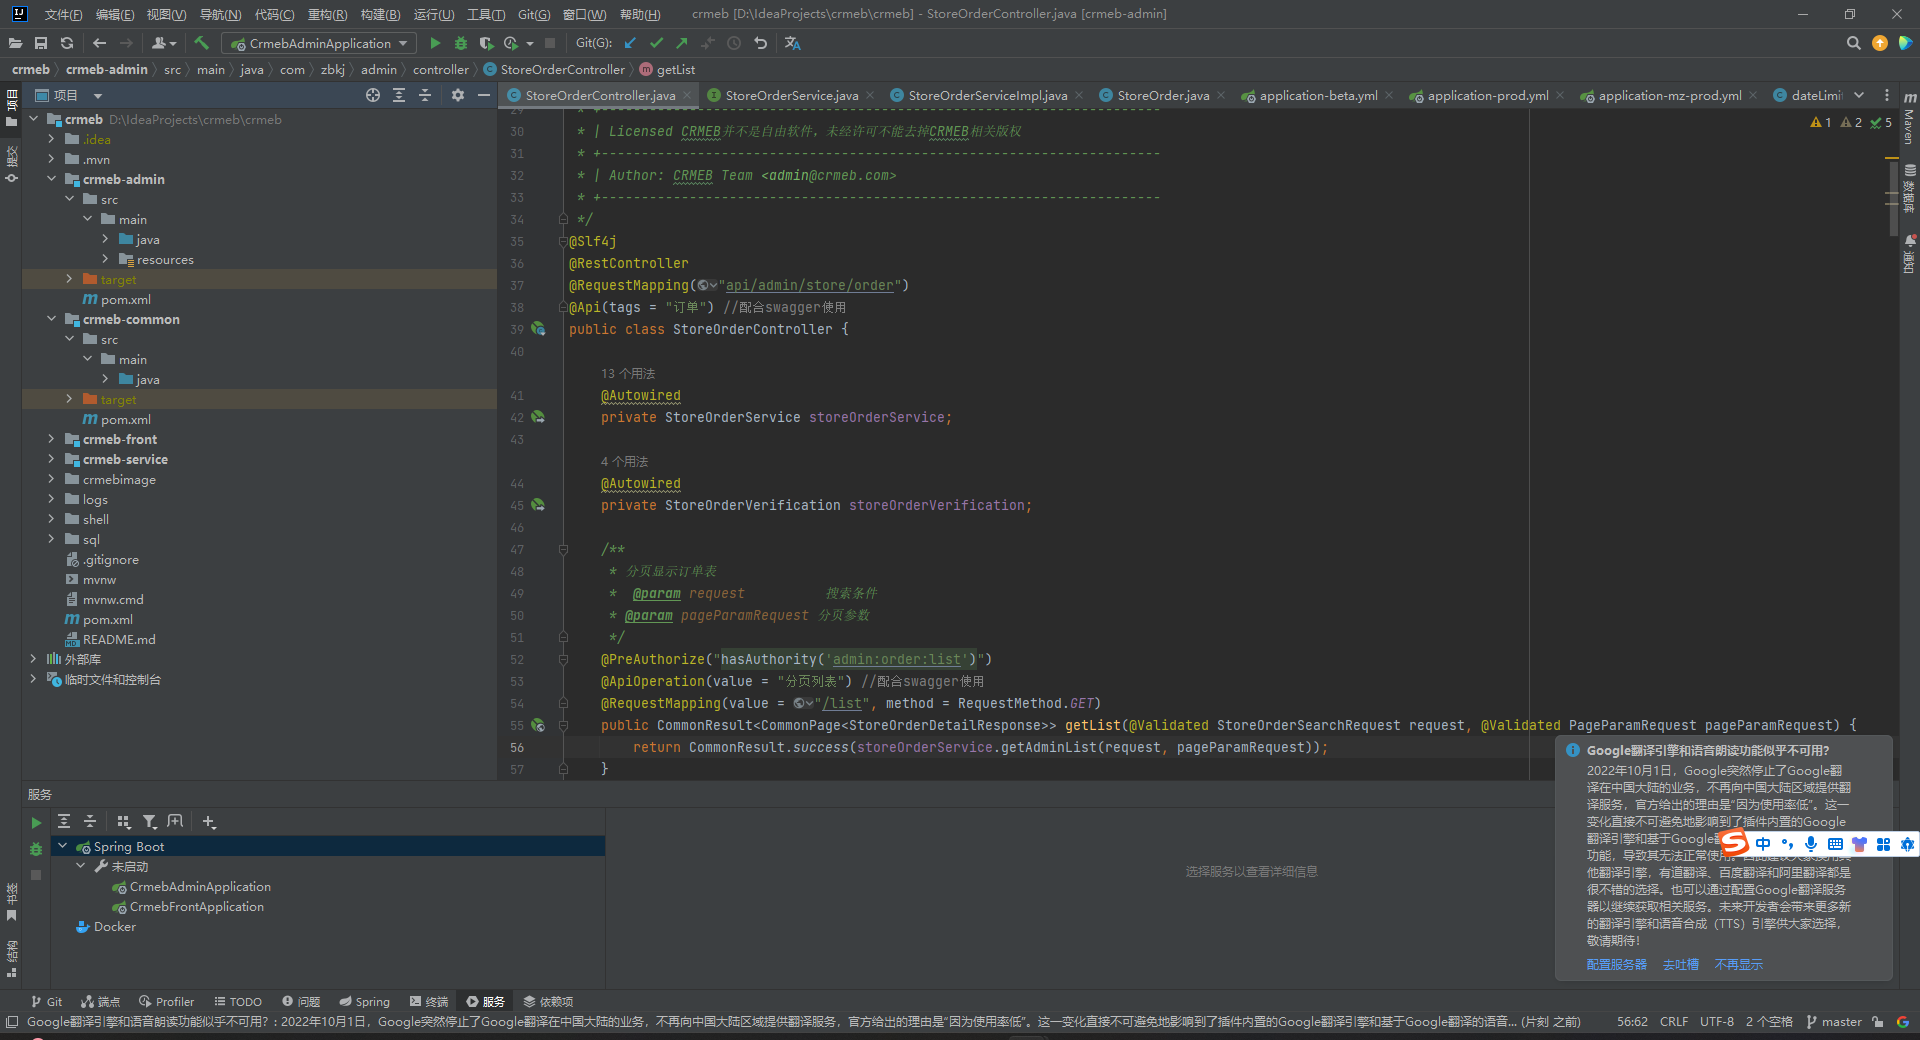Open the translate plugin icon

click(793, 43)
